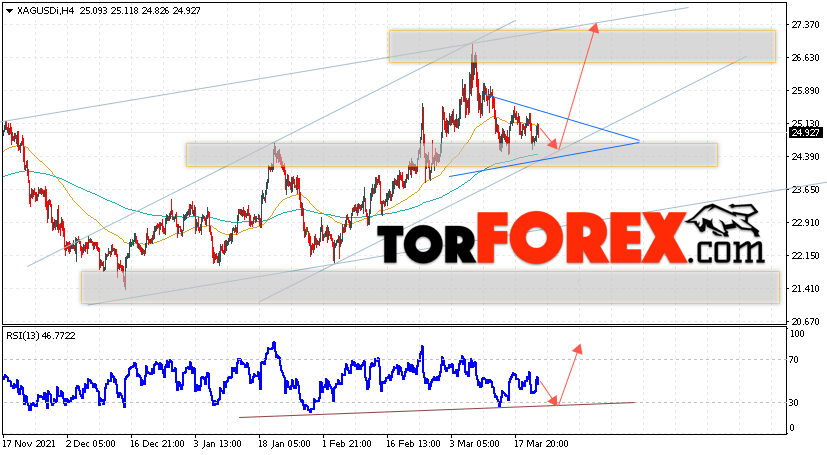Select the lower gray support zone near 21.410
The height and width of the screenshot is (455, 827).
[430, 287]
